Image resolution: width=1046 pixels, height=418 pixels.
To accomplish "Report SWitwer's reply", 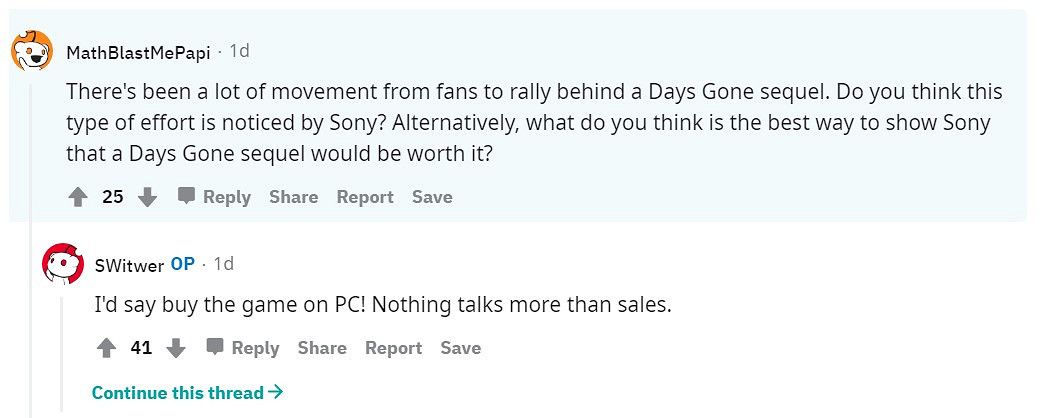I will [393, 348].
